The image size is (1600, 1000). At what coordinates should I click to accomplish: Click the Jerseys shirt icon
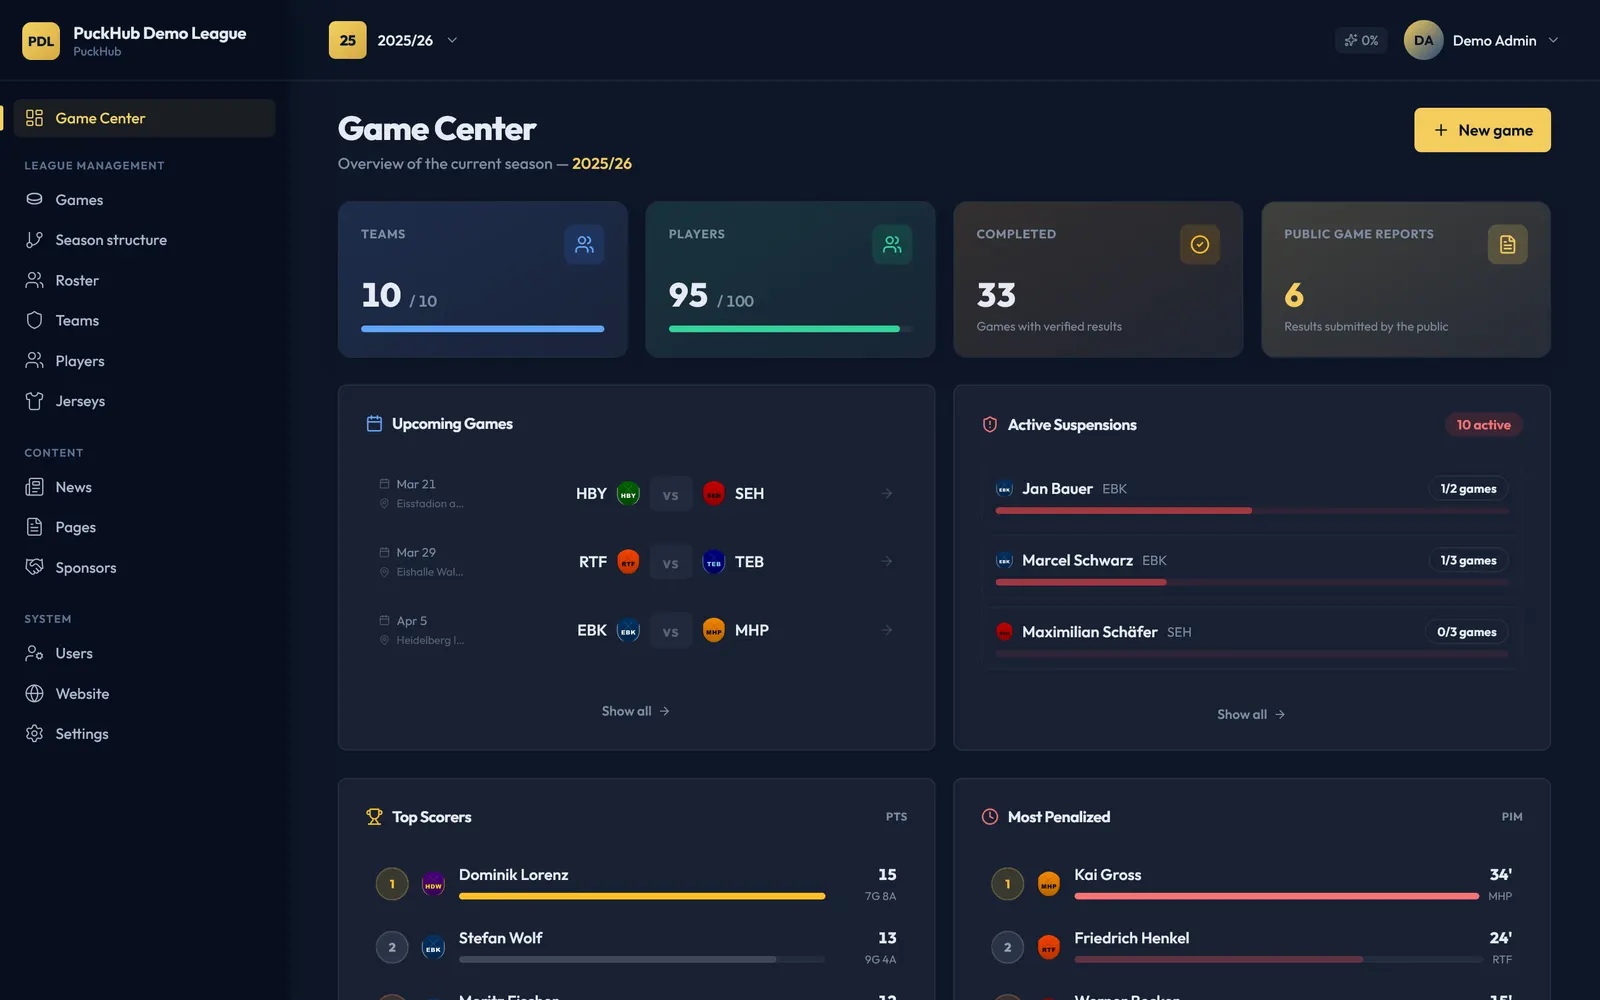[x=34, y=401]
